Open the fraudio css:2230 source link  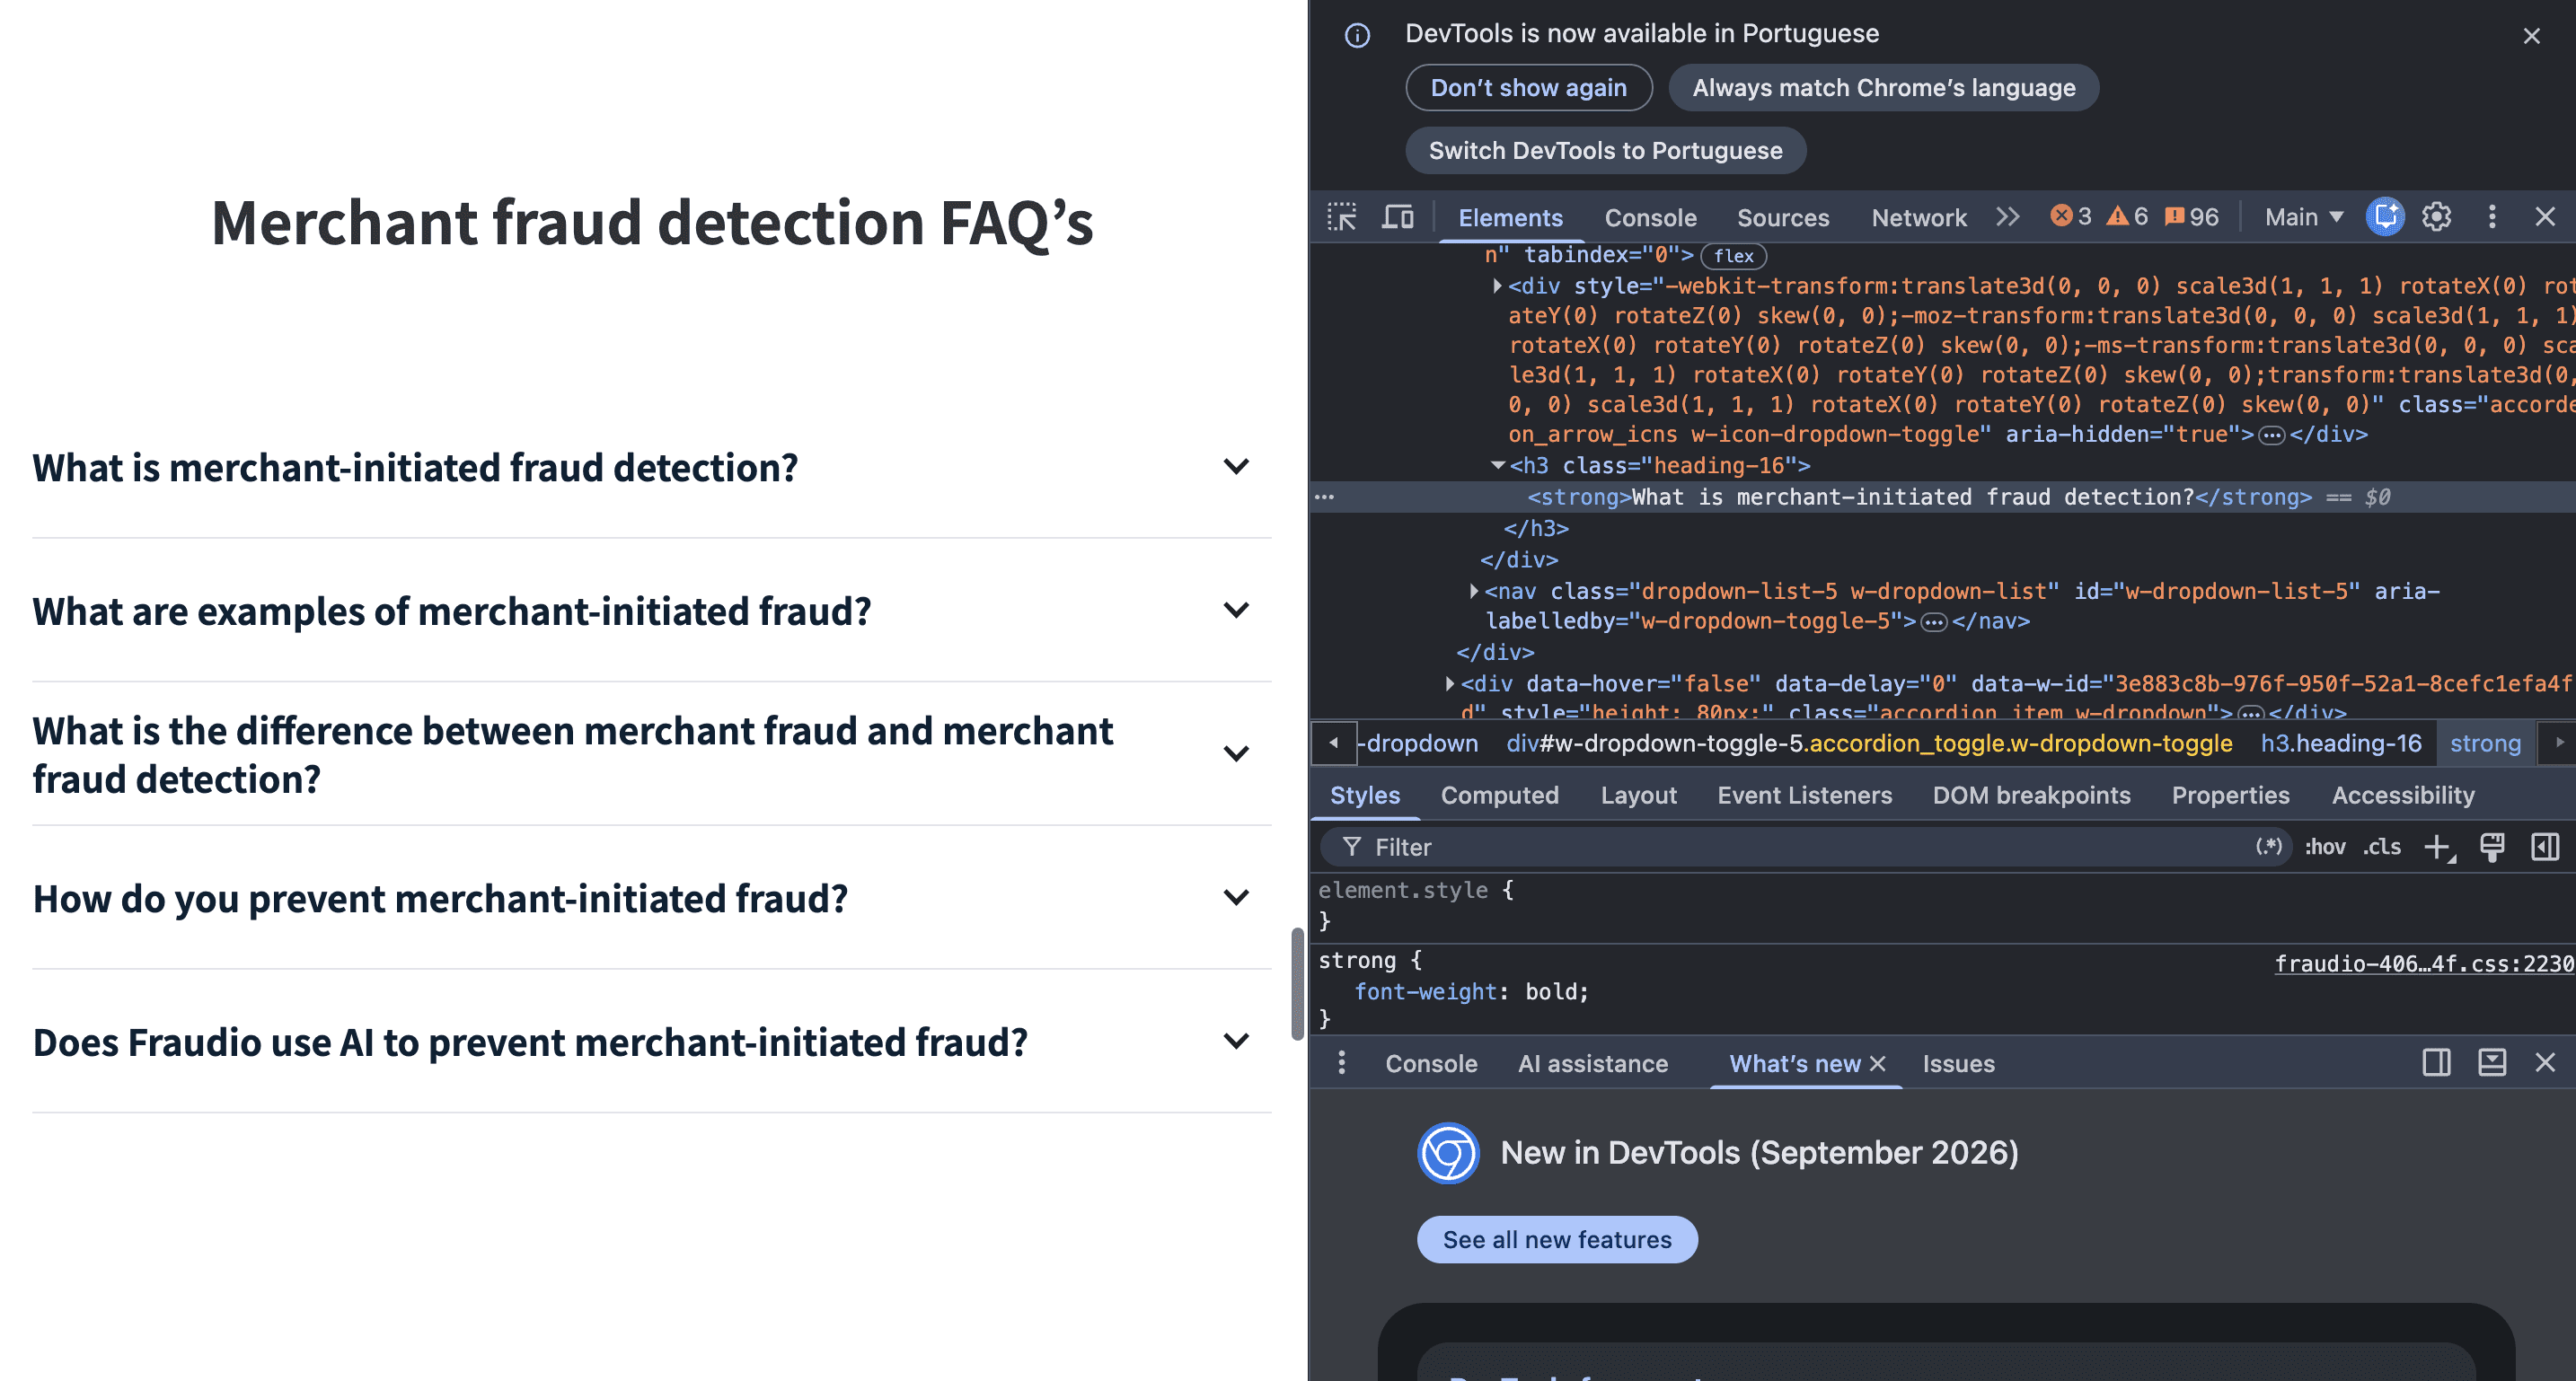2424,963
